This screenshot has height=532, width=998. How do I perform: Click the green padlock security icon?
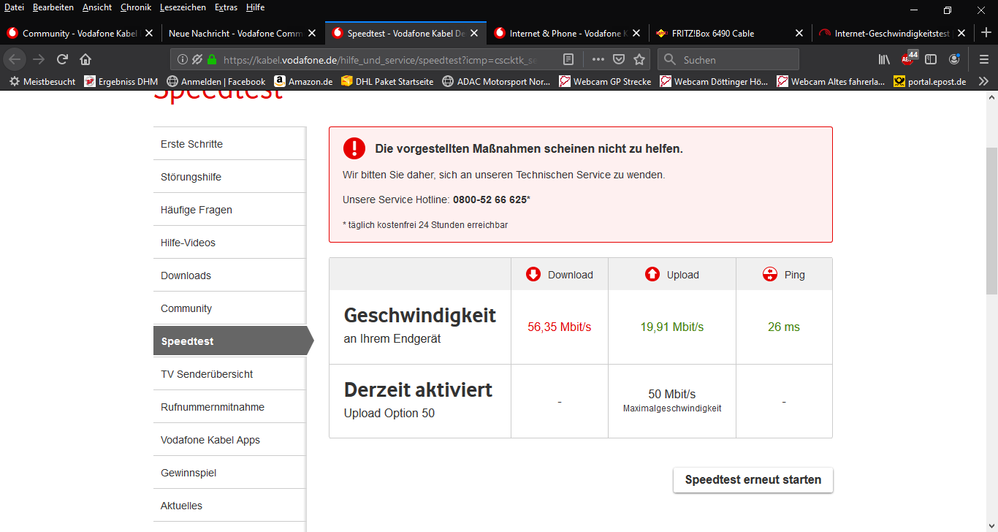tap(212, 59)
